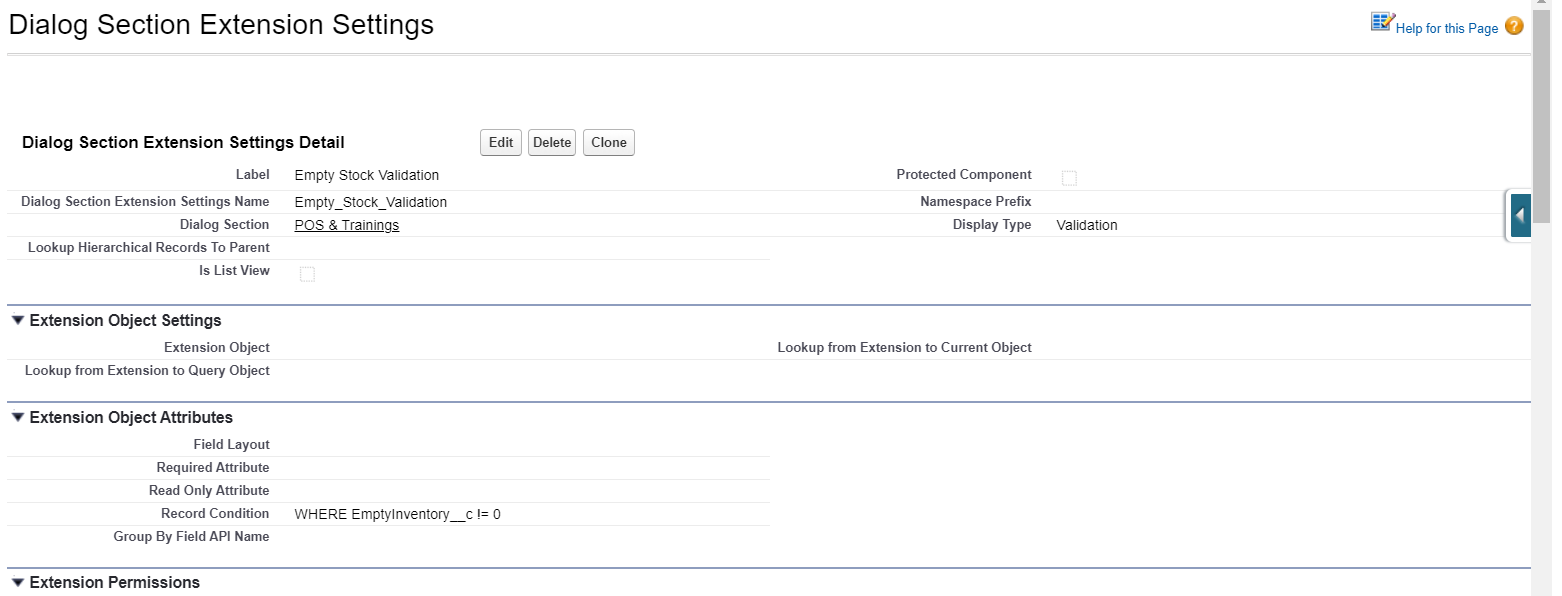Click the Empty_Stock_Validation settings name value
Image resolution: width=1562 pixels, height=596 pixels.
point(370,202)
